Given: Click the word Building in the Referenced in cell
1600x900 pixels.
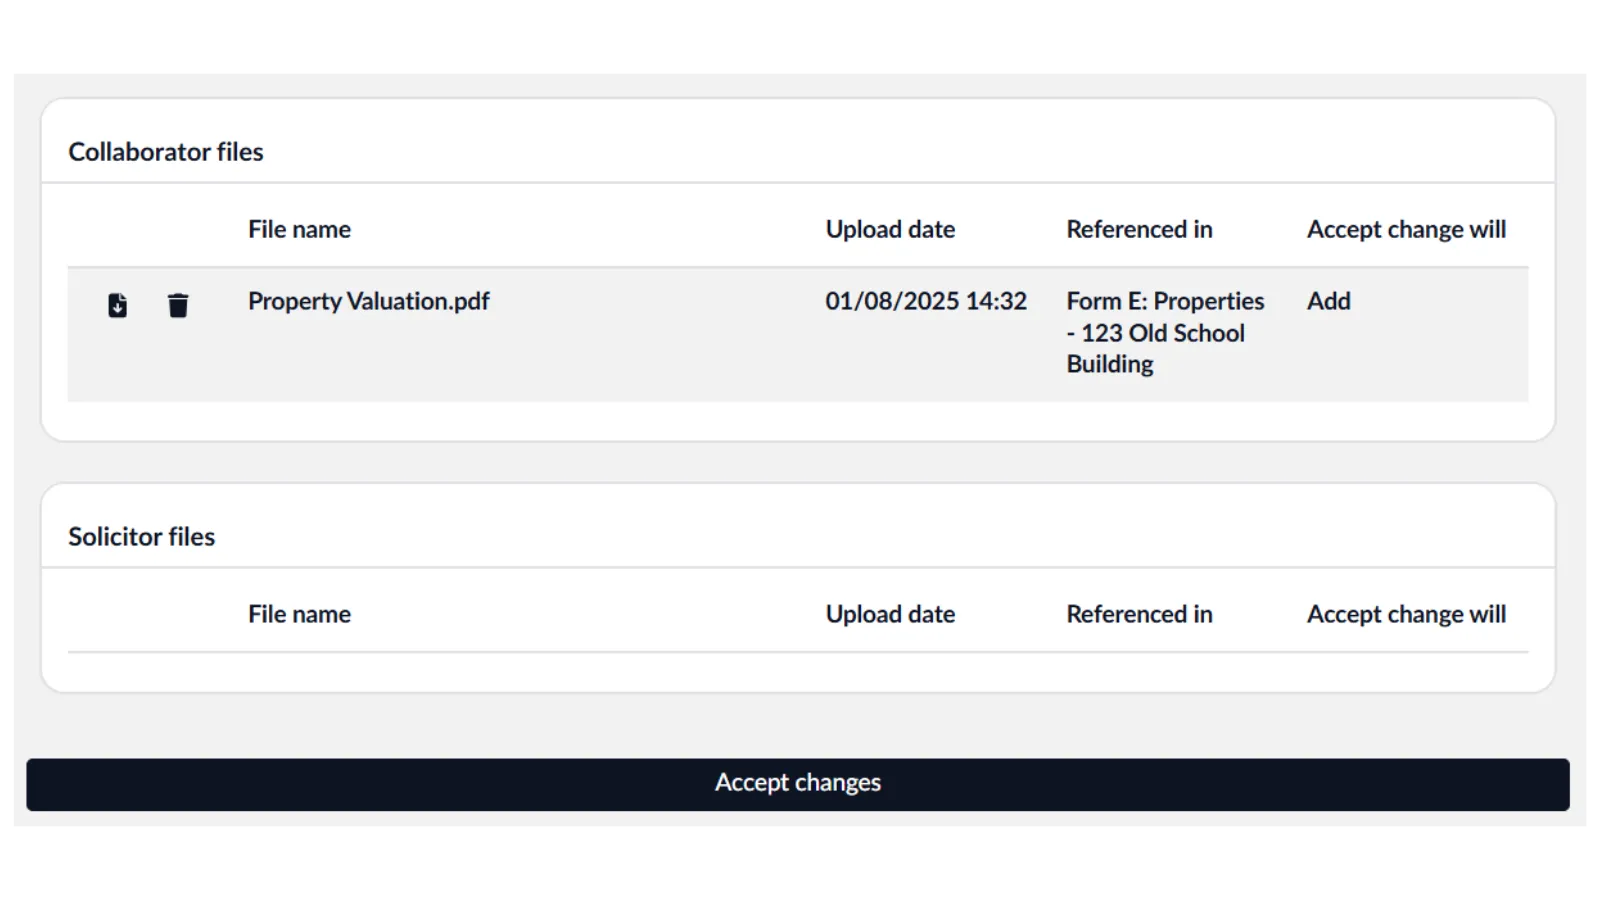Looking at the screenshot, I should coord(1110,364).
